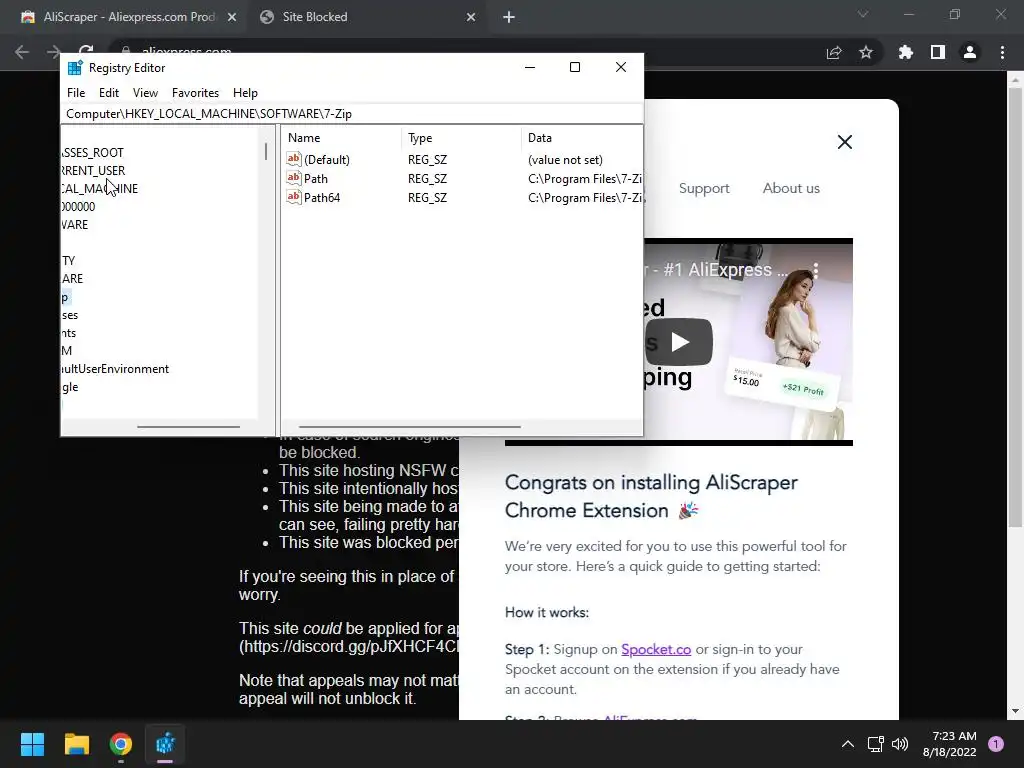Click the Path value string icon
Screen dimensions: 1024x768
tap(294, 178)
